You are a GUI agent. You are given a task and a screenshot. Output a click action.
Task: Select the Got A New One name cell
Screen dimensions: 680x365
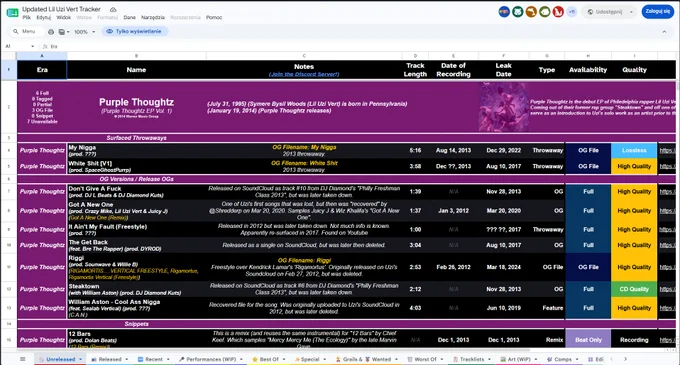point(137,211)
